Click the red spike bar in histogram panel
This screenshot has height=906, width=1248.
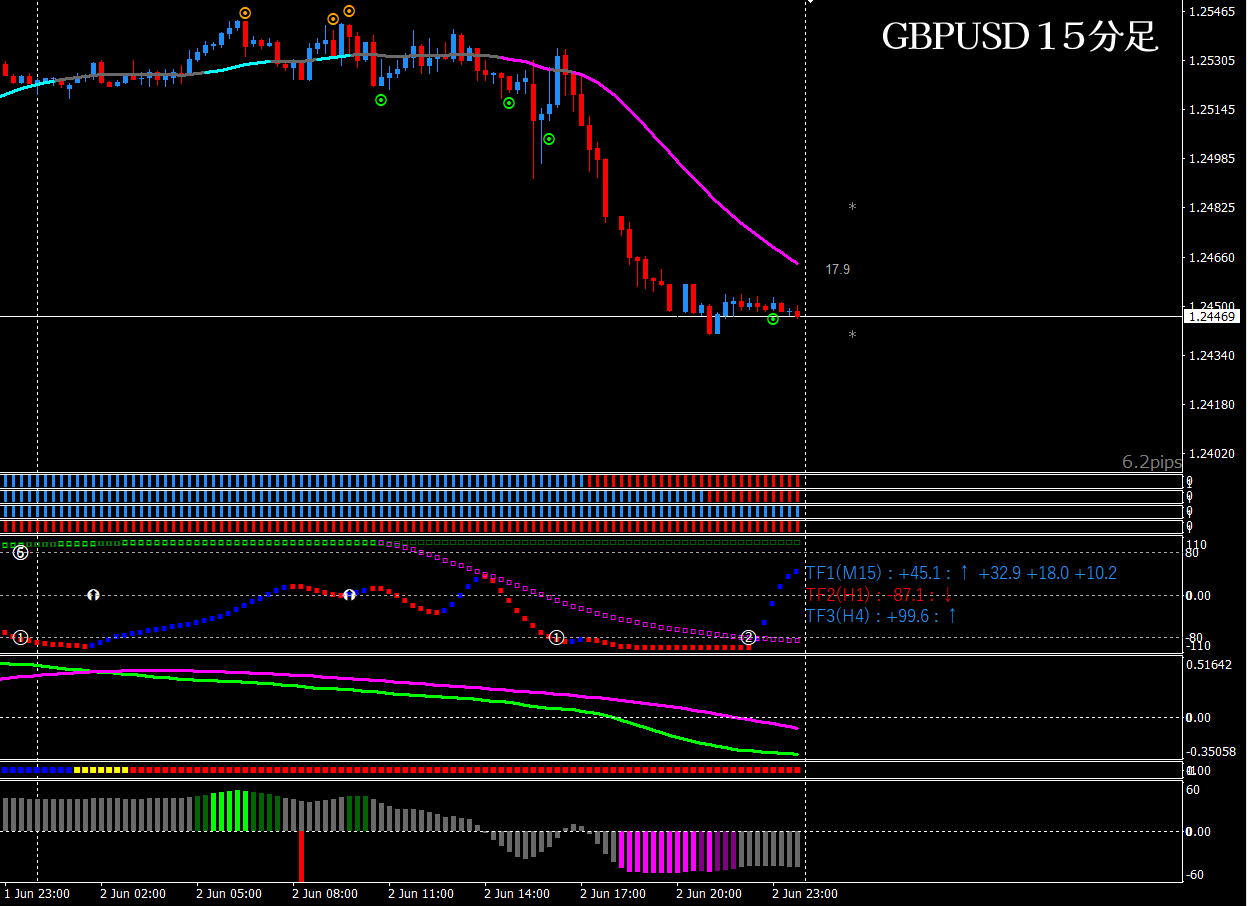point(300,856)
